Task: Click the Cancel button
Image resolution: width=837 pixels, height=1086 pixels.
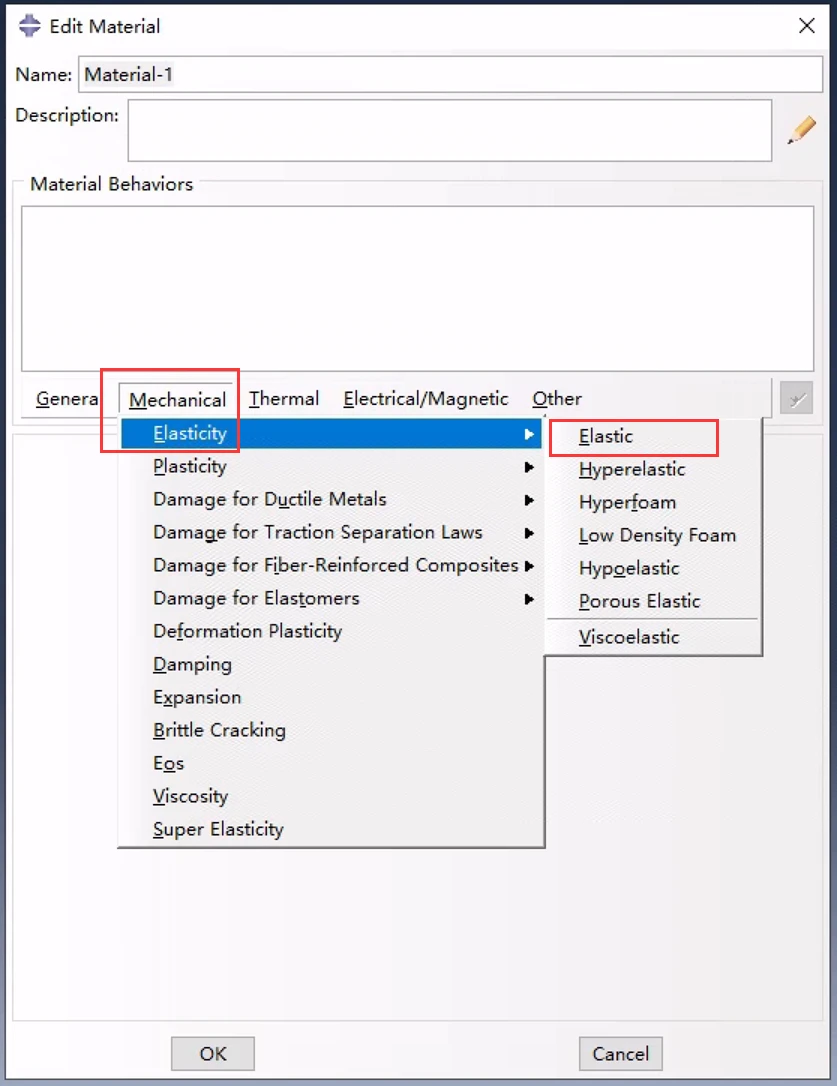Action: point(620,1053)
